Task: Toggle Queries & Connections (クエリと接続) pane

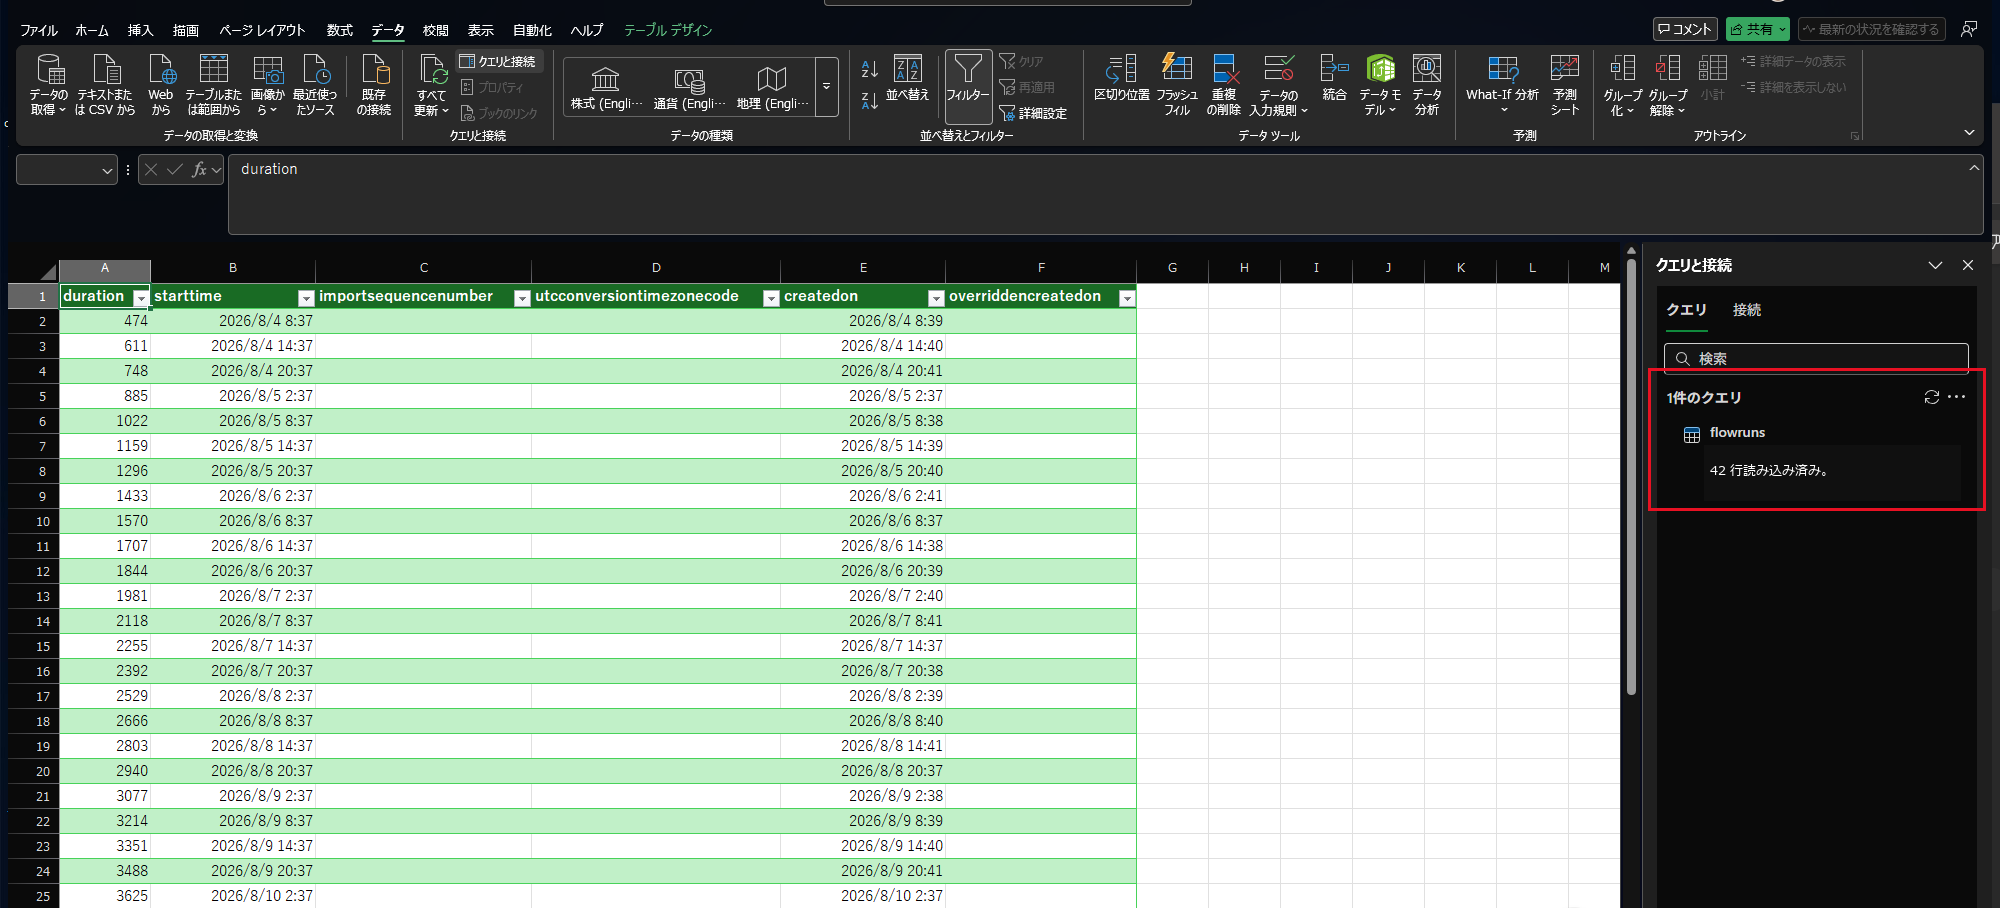Action: (x=499, y=61)
